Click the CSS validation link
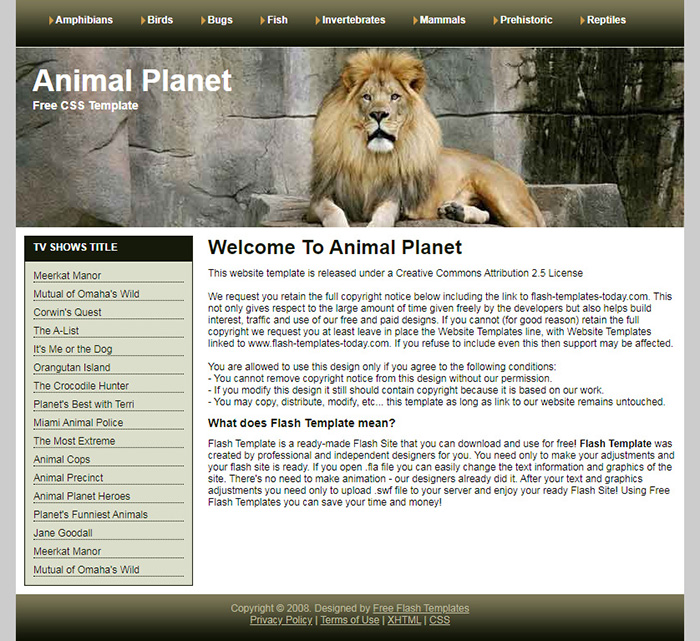700x641 pixels. (439, 620)
